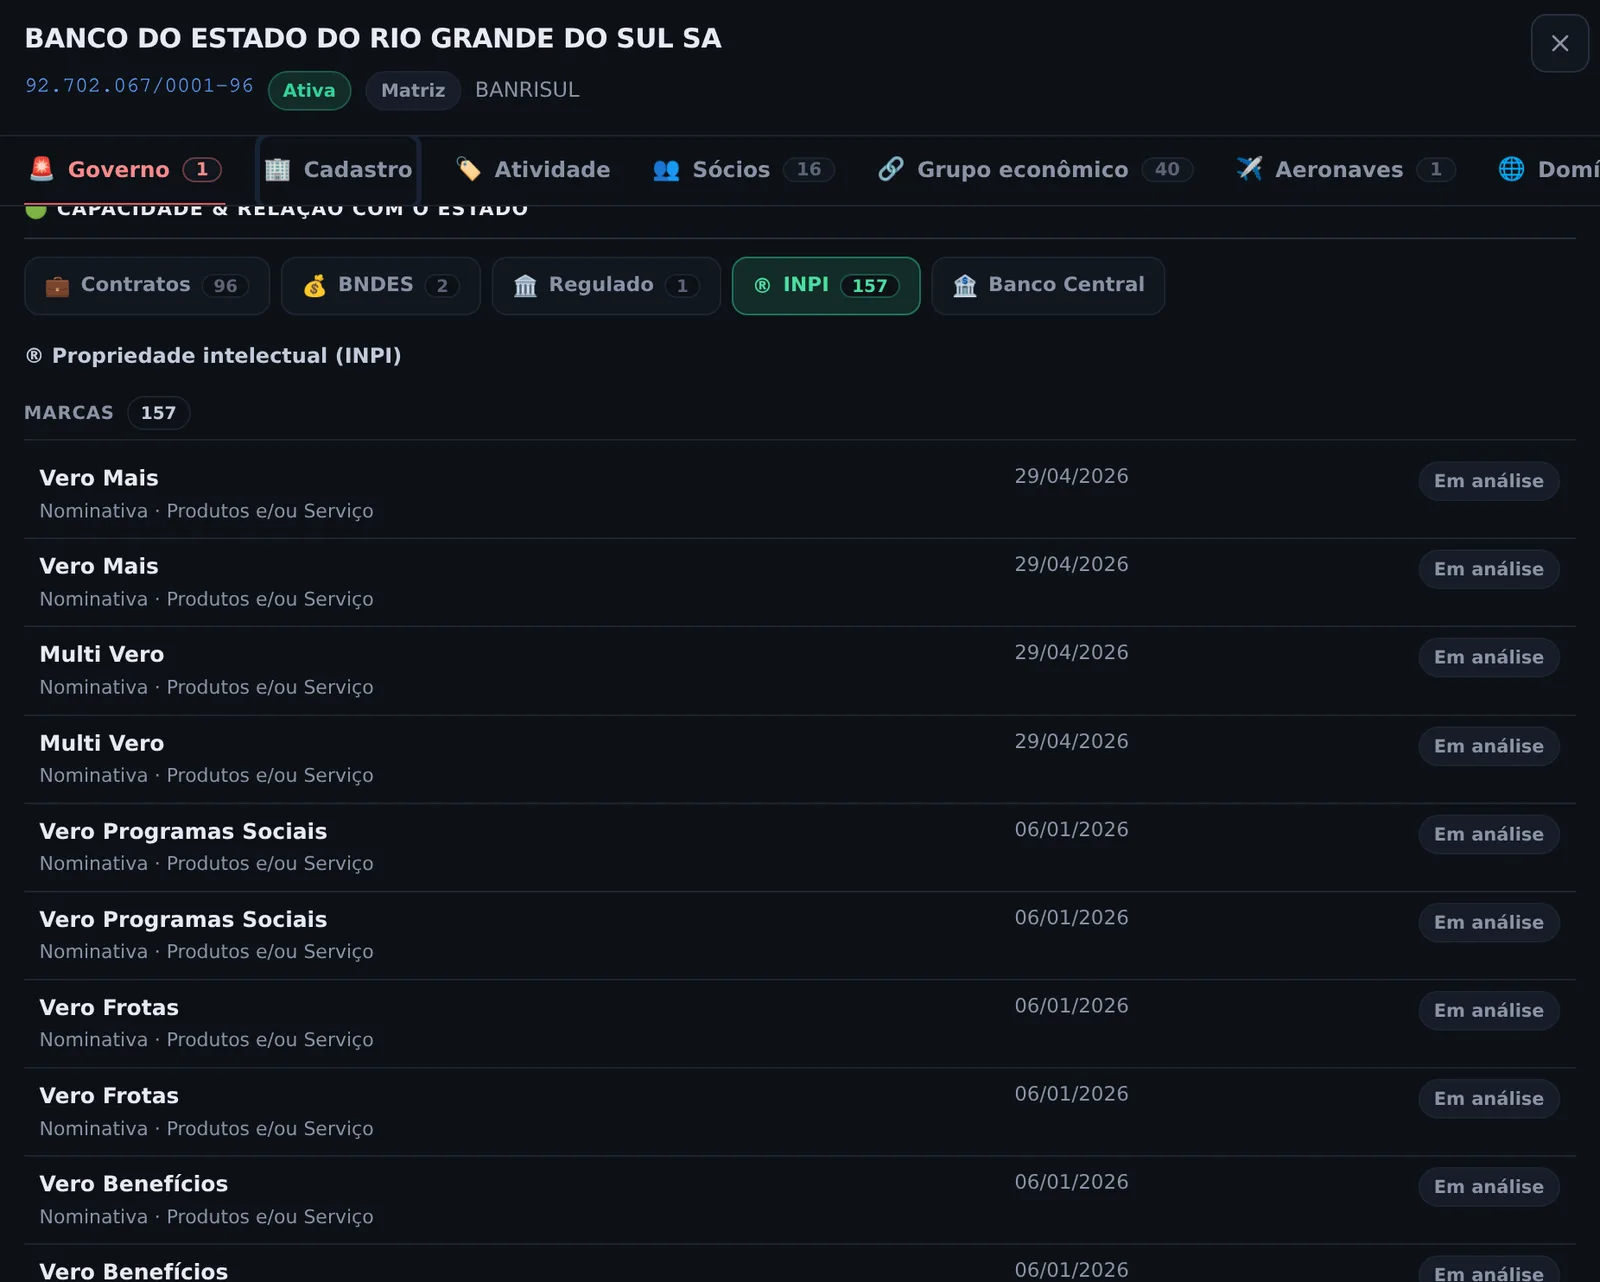1600x1282 pixels.
Task: Select the Banco Central sub-tab
Action: (1048, 286)
